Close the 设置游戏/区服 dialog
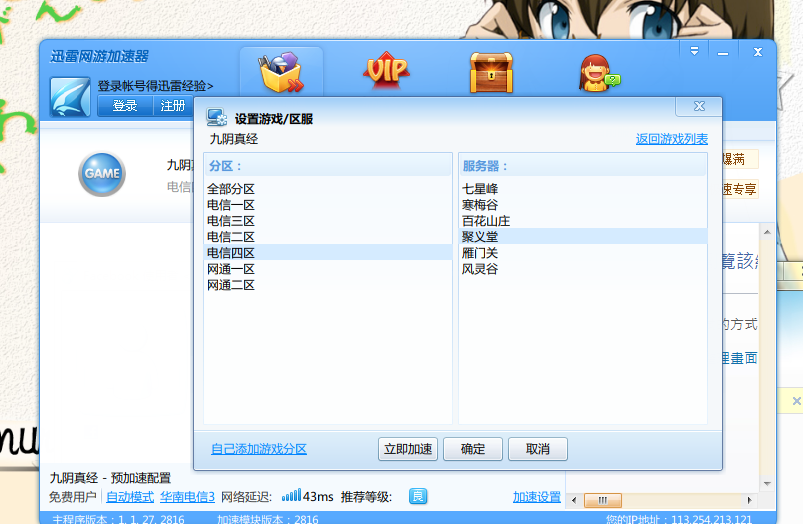 (697, 107)
